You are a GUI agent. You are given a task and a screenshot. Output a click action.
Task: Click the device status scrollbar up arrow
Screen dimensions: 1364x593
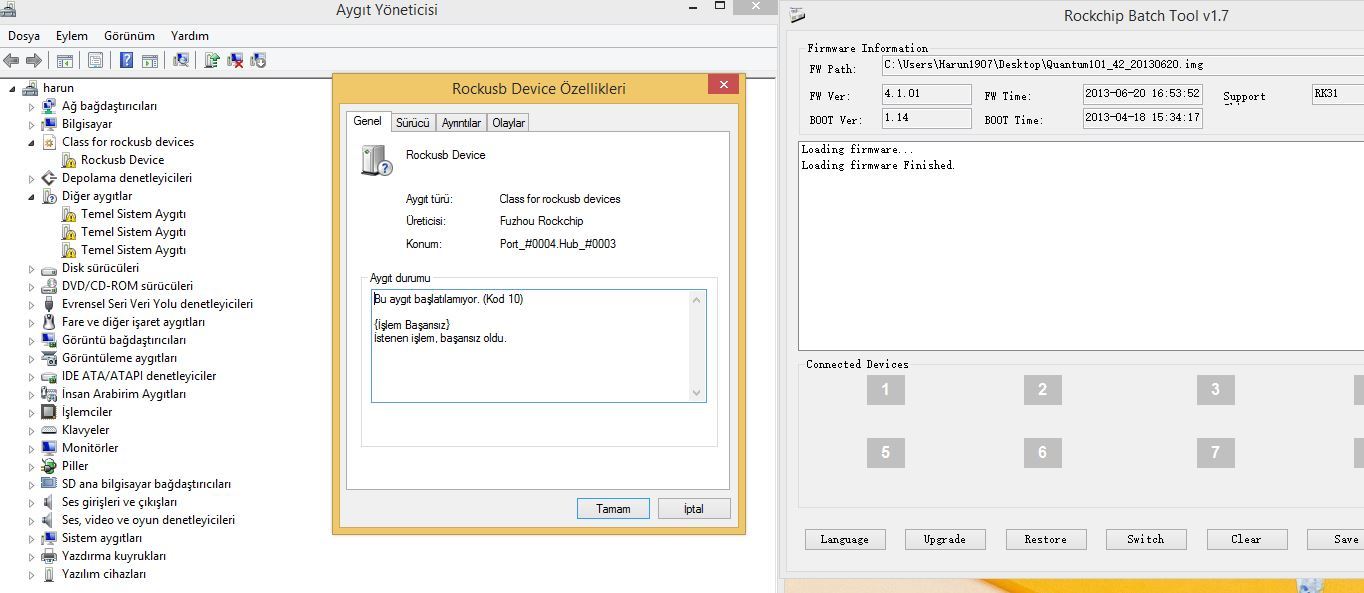click(697, 299)
